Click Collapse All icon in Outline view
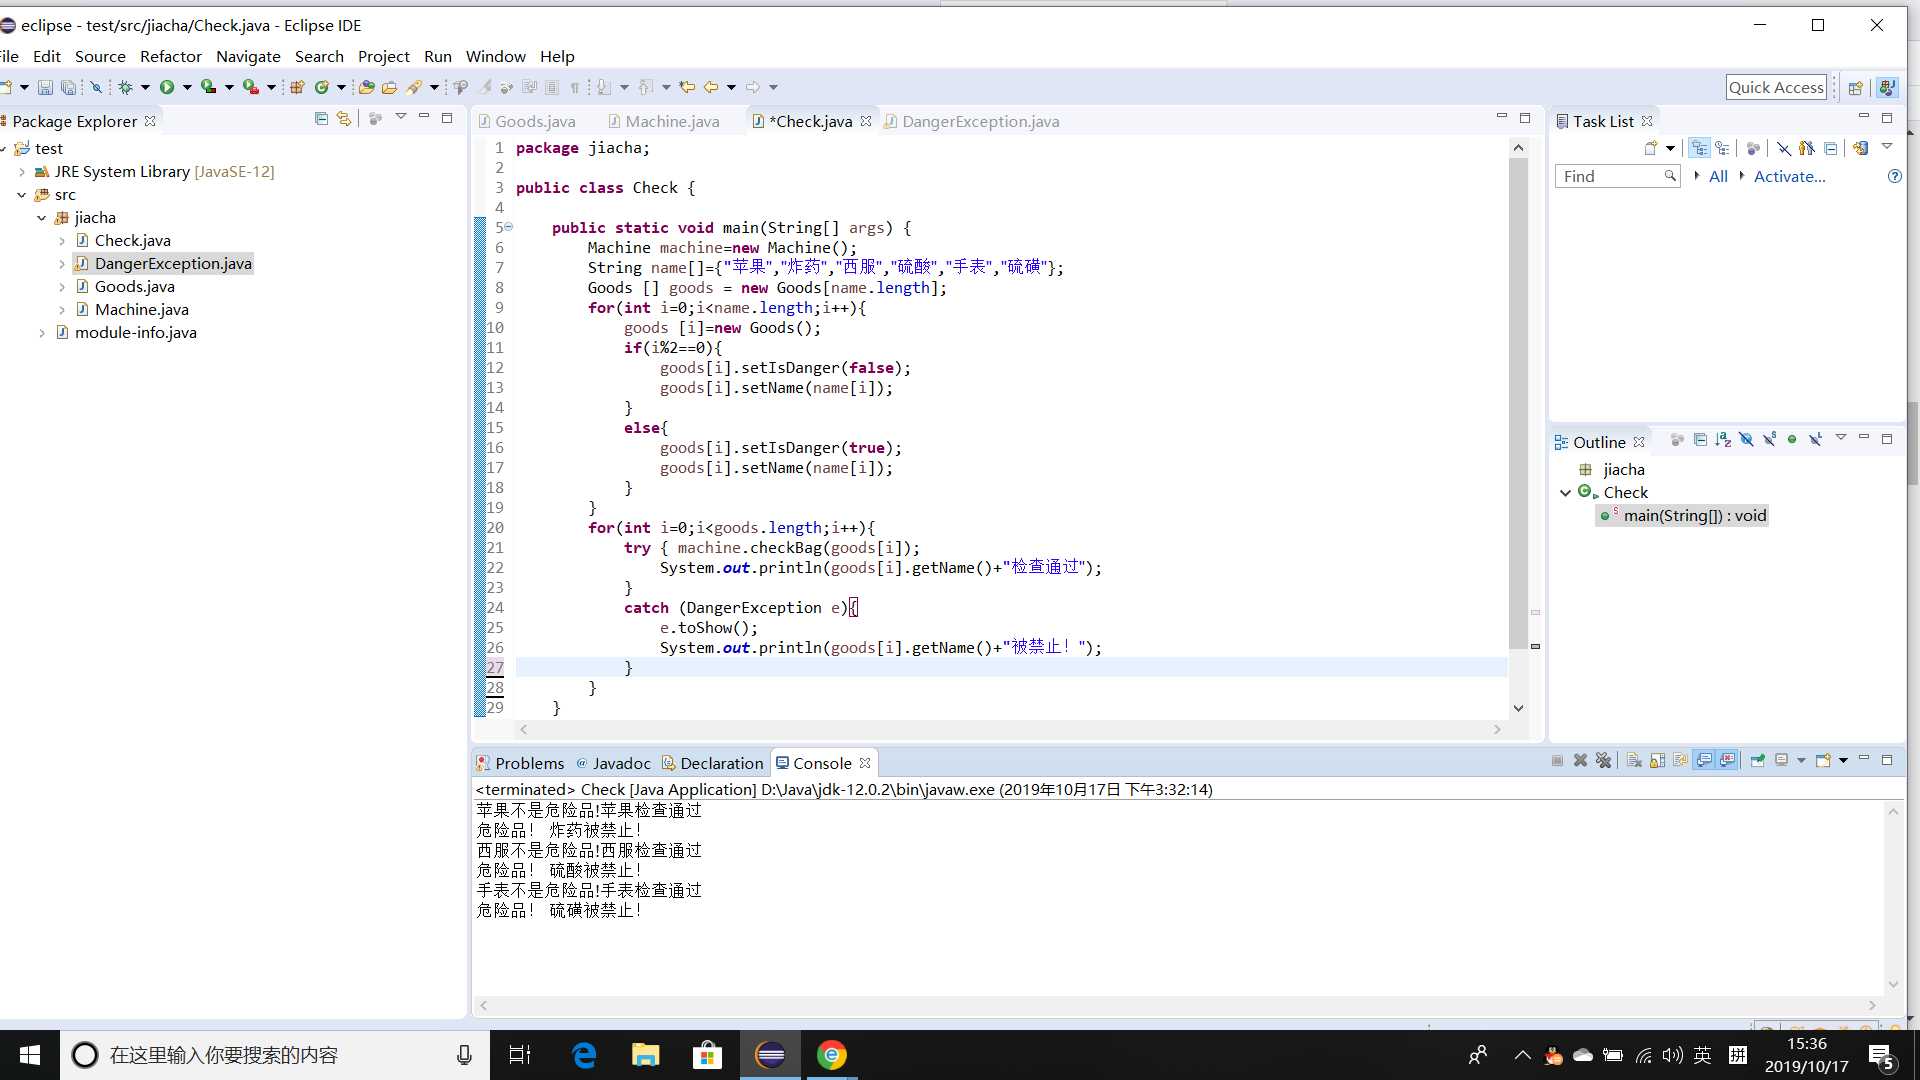This screenshot has width=1920, height=1080. [x=1700, y=440]
